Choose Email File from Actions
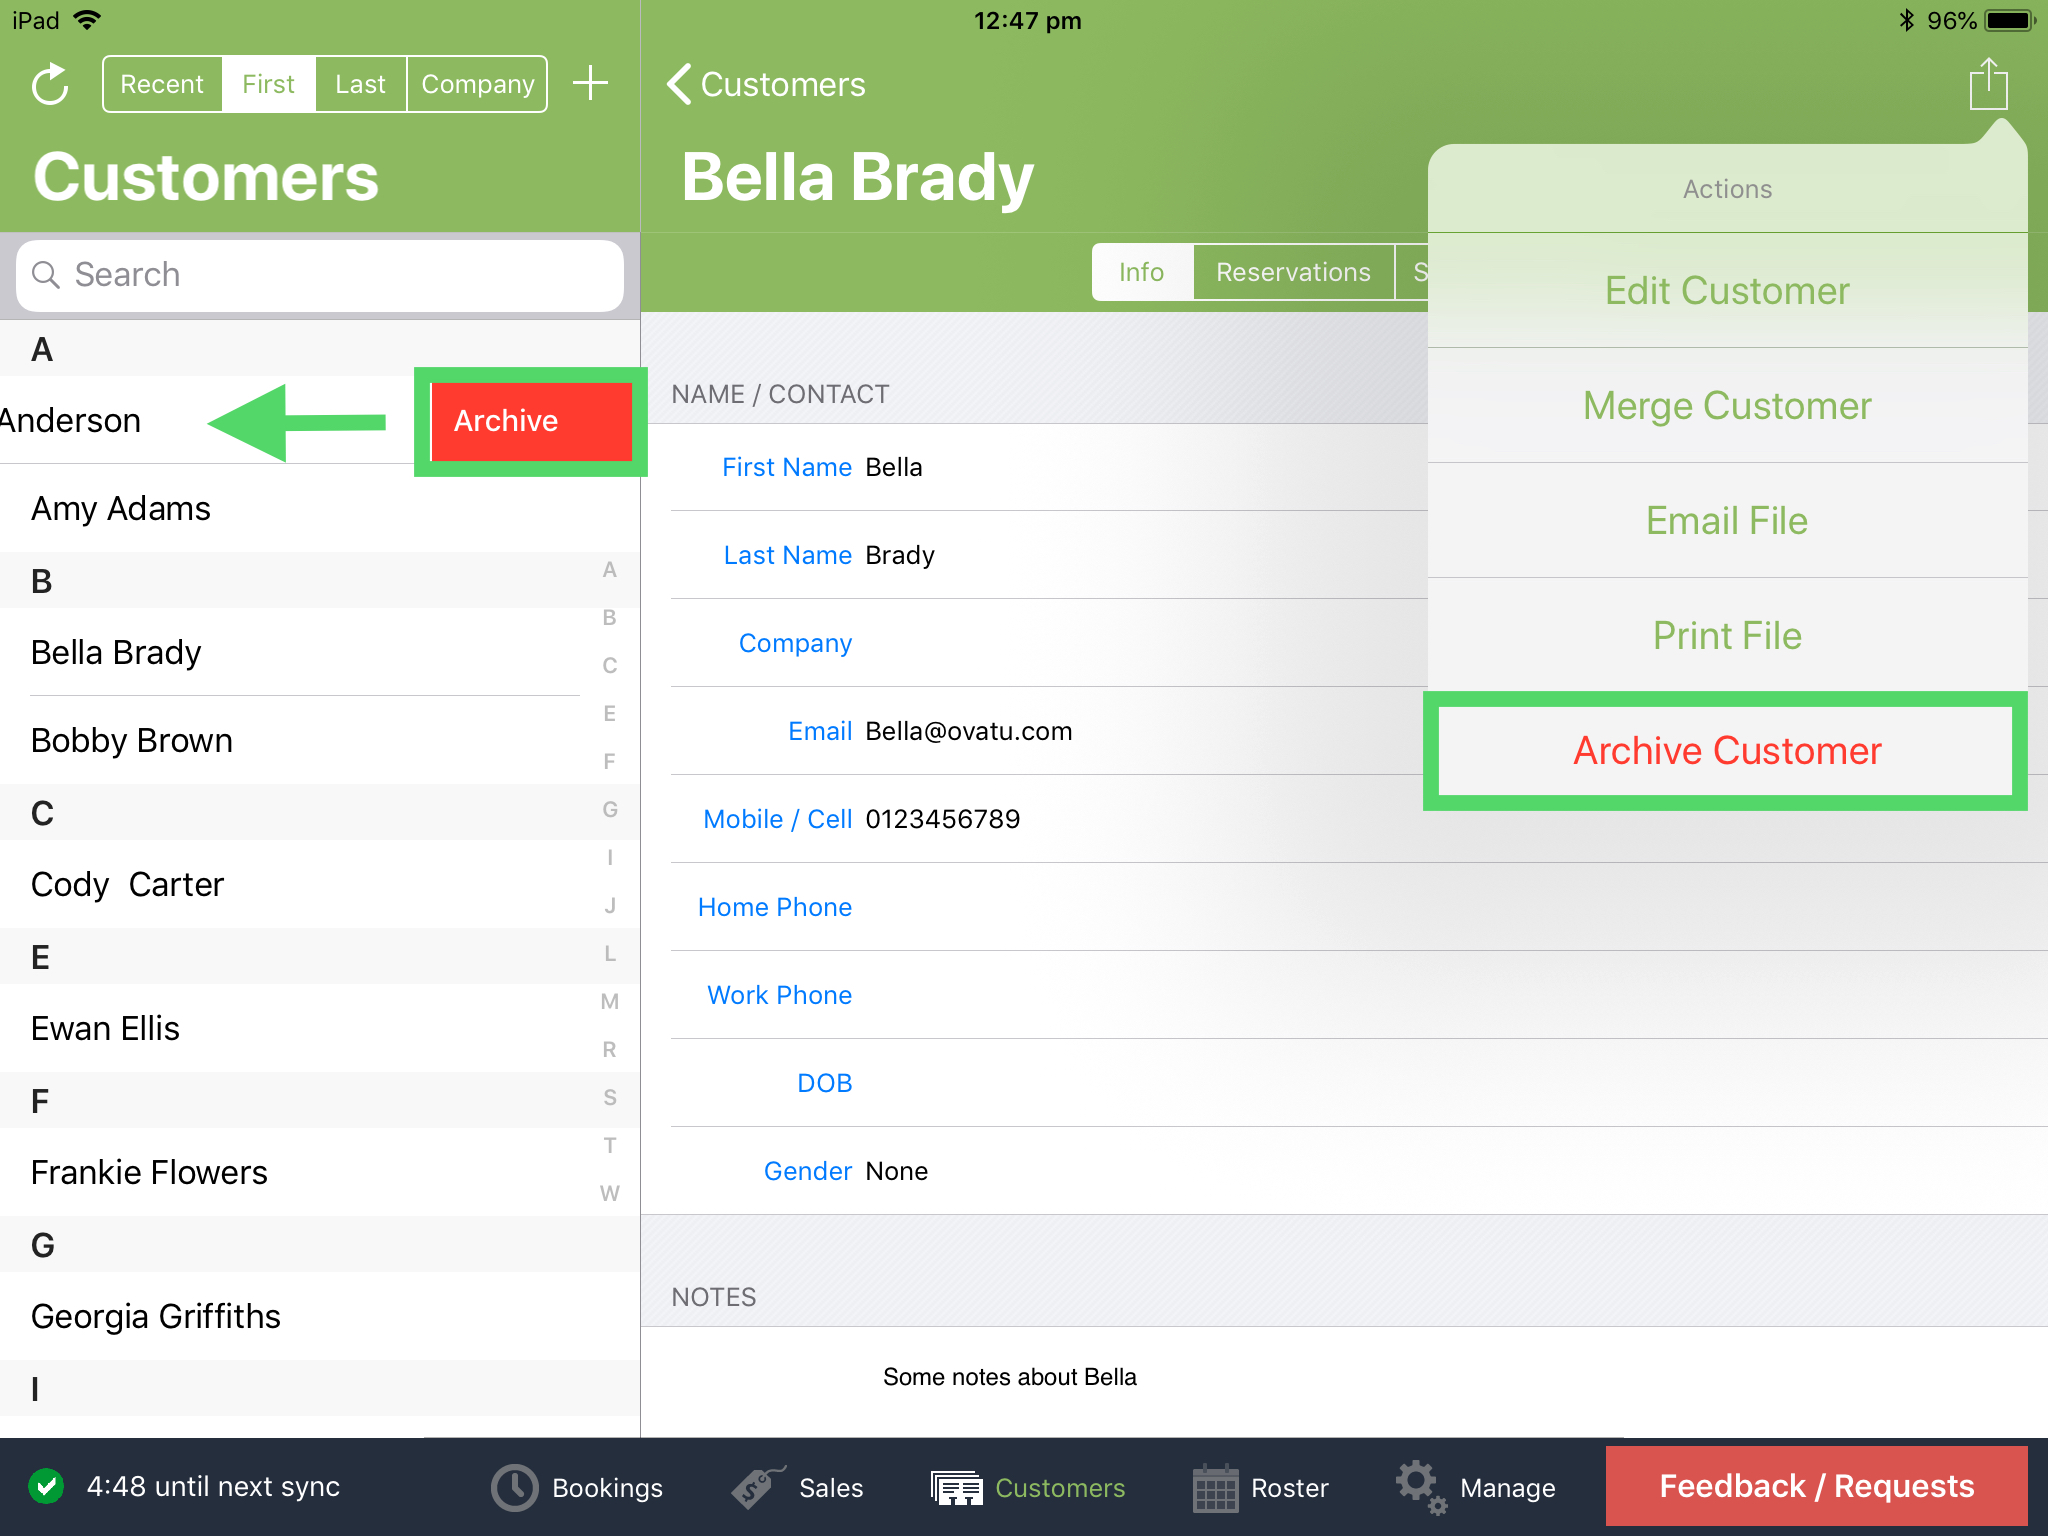 [1727, 521]
